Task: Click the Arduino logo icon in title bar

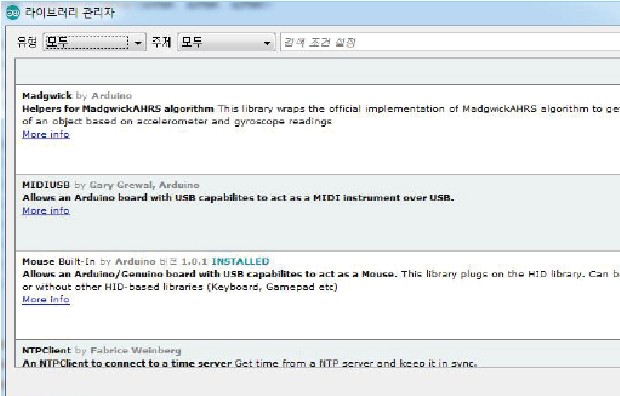Action: click(13, 12)
